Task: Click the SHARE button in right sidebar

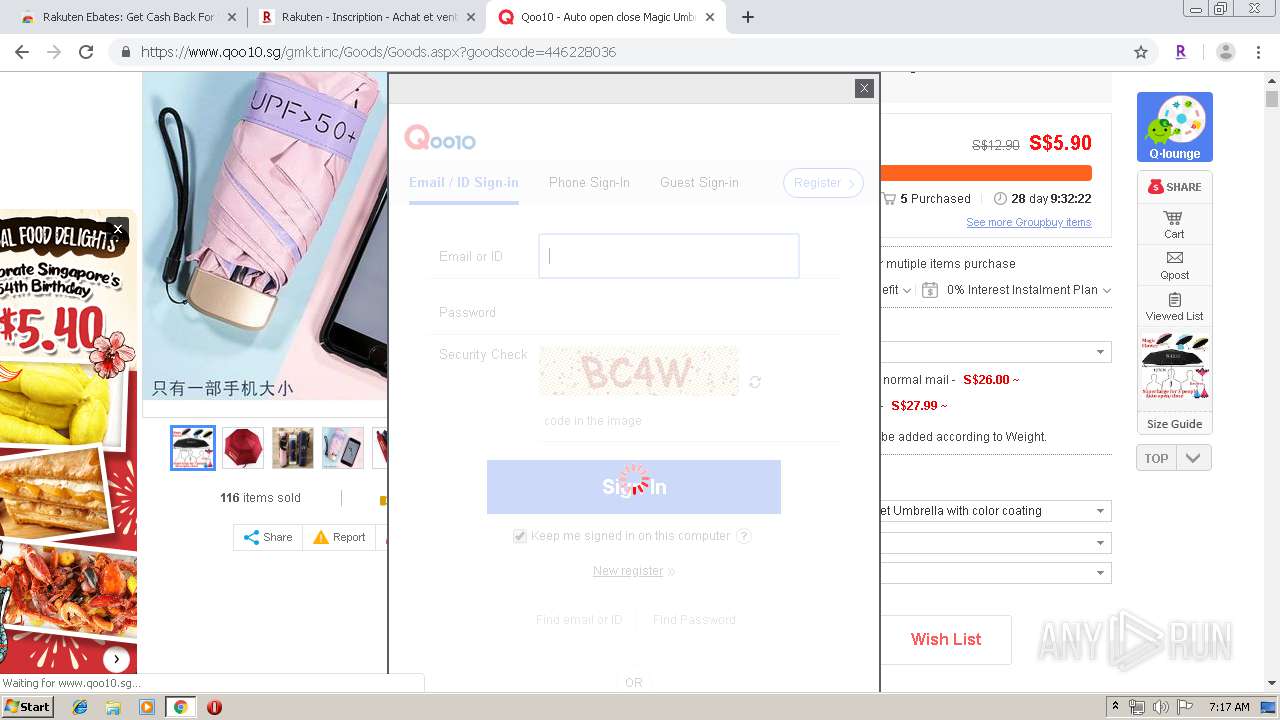Action: click(x=1174, y=187)
